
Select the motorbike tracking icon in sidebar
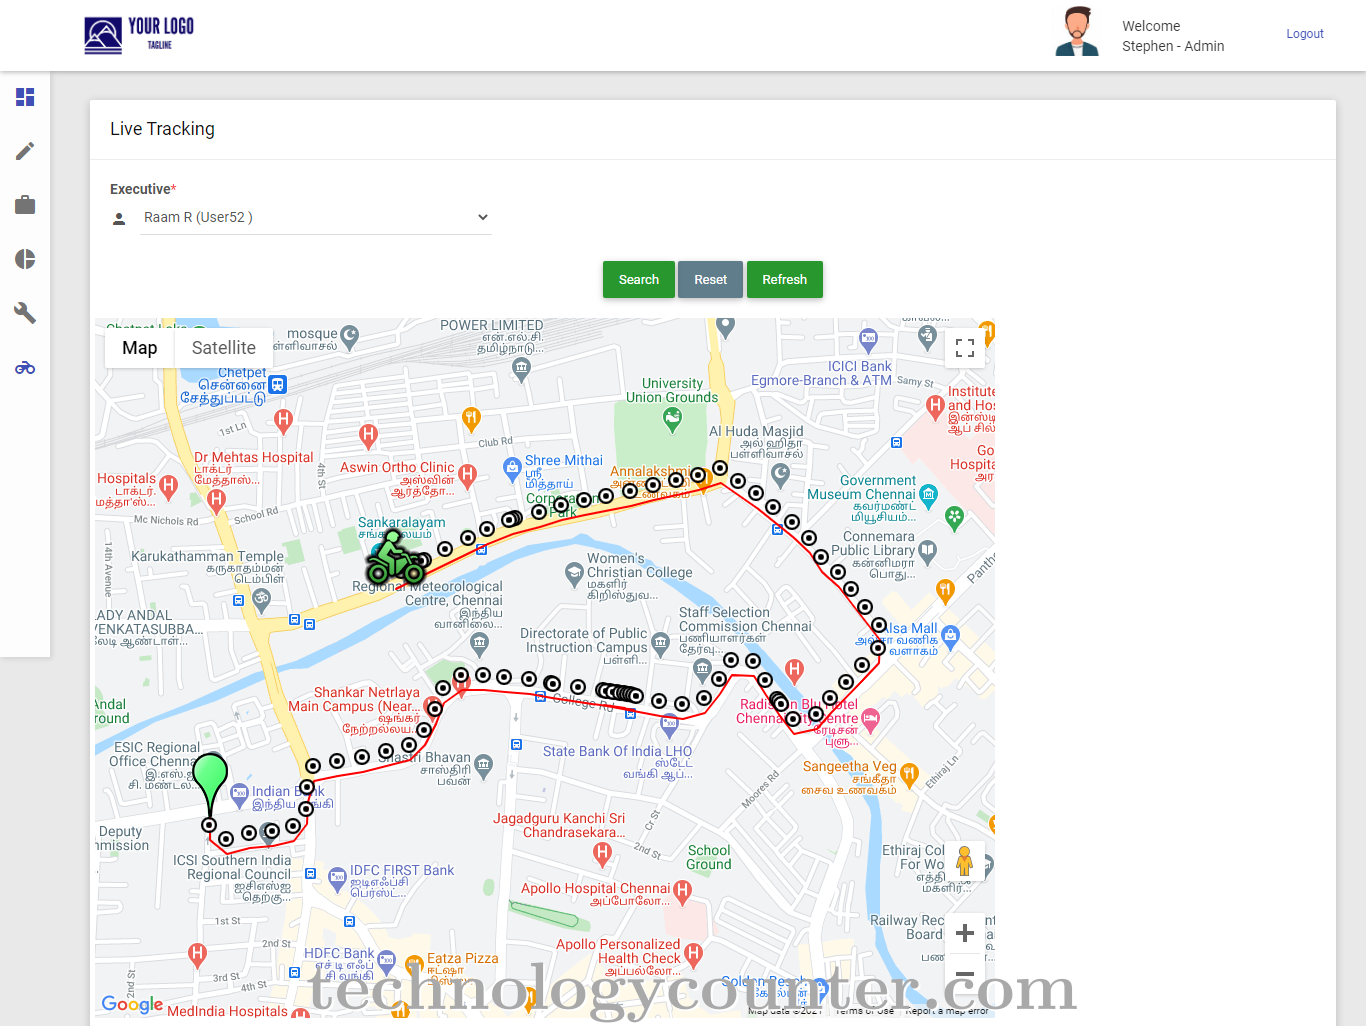coord(25,368)
